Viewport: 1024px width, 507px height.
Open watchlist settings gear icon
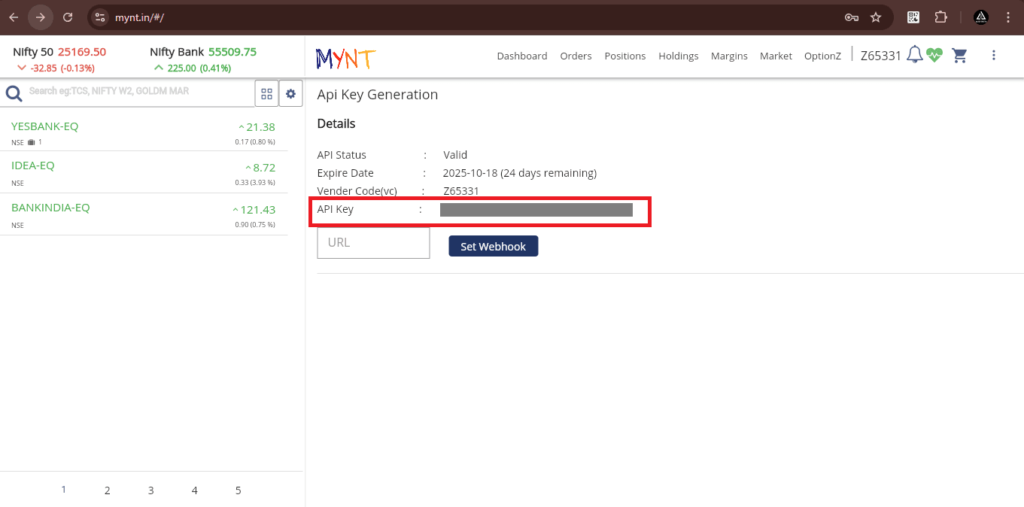click(291, 93)
